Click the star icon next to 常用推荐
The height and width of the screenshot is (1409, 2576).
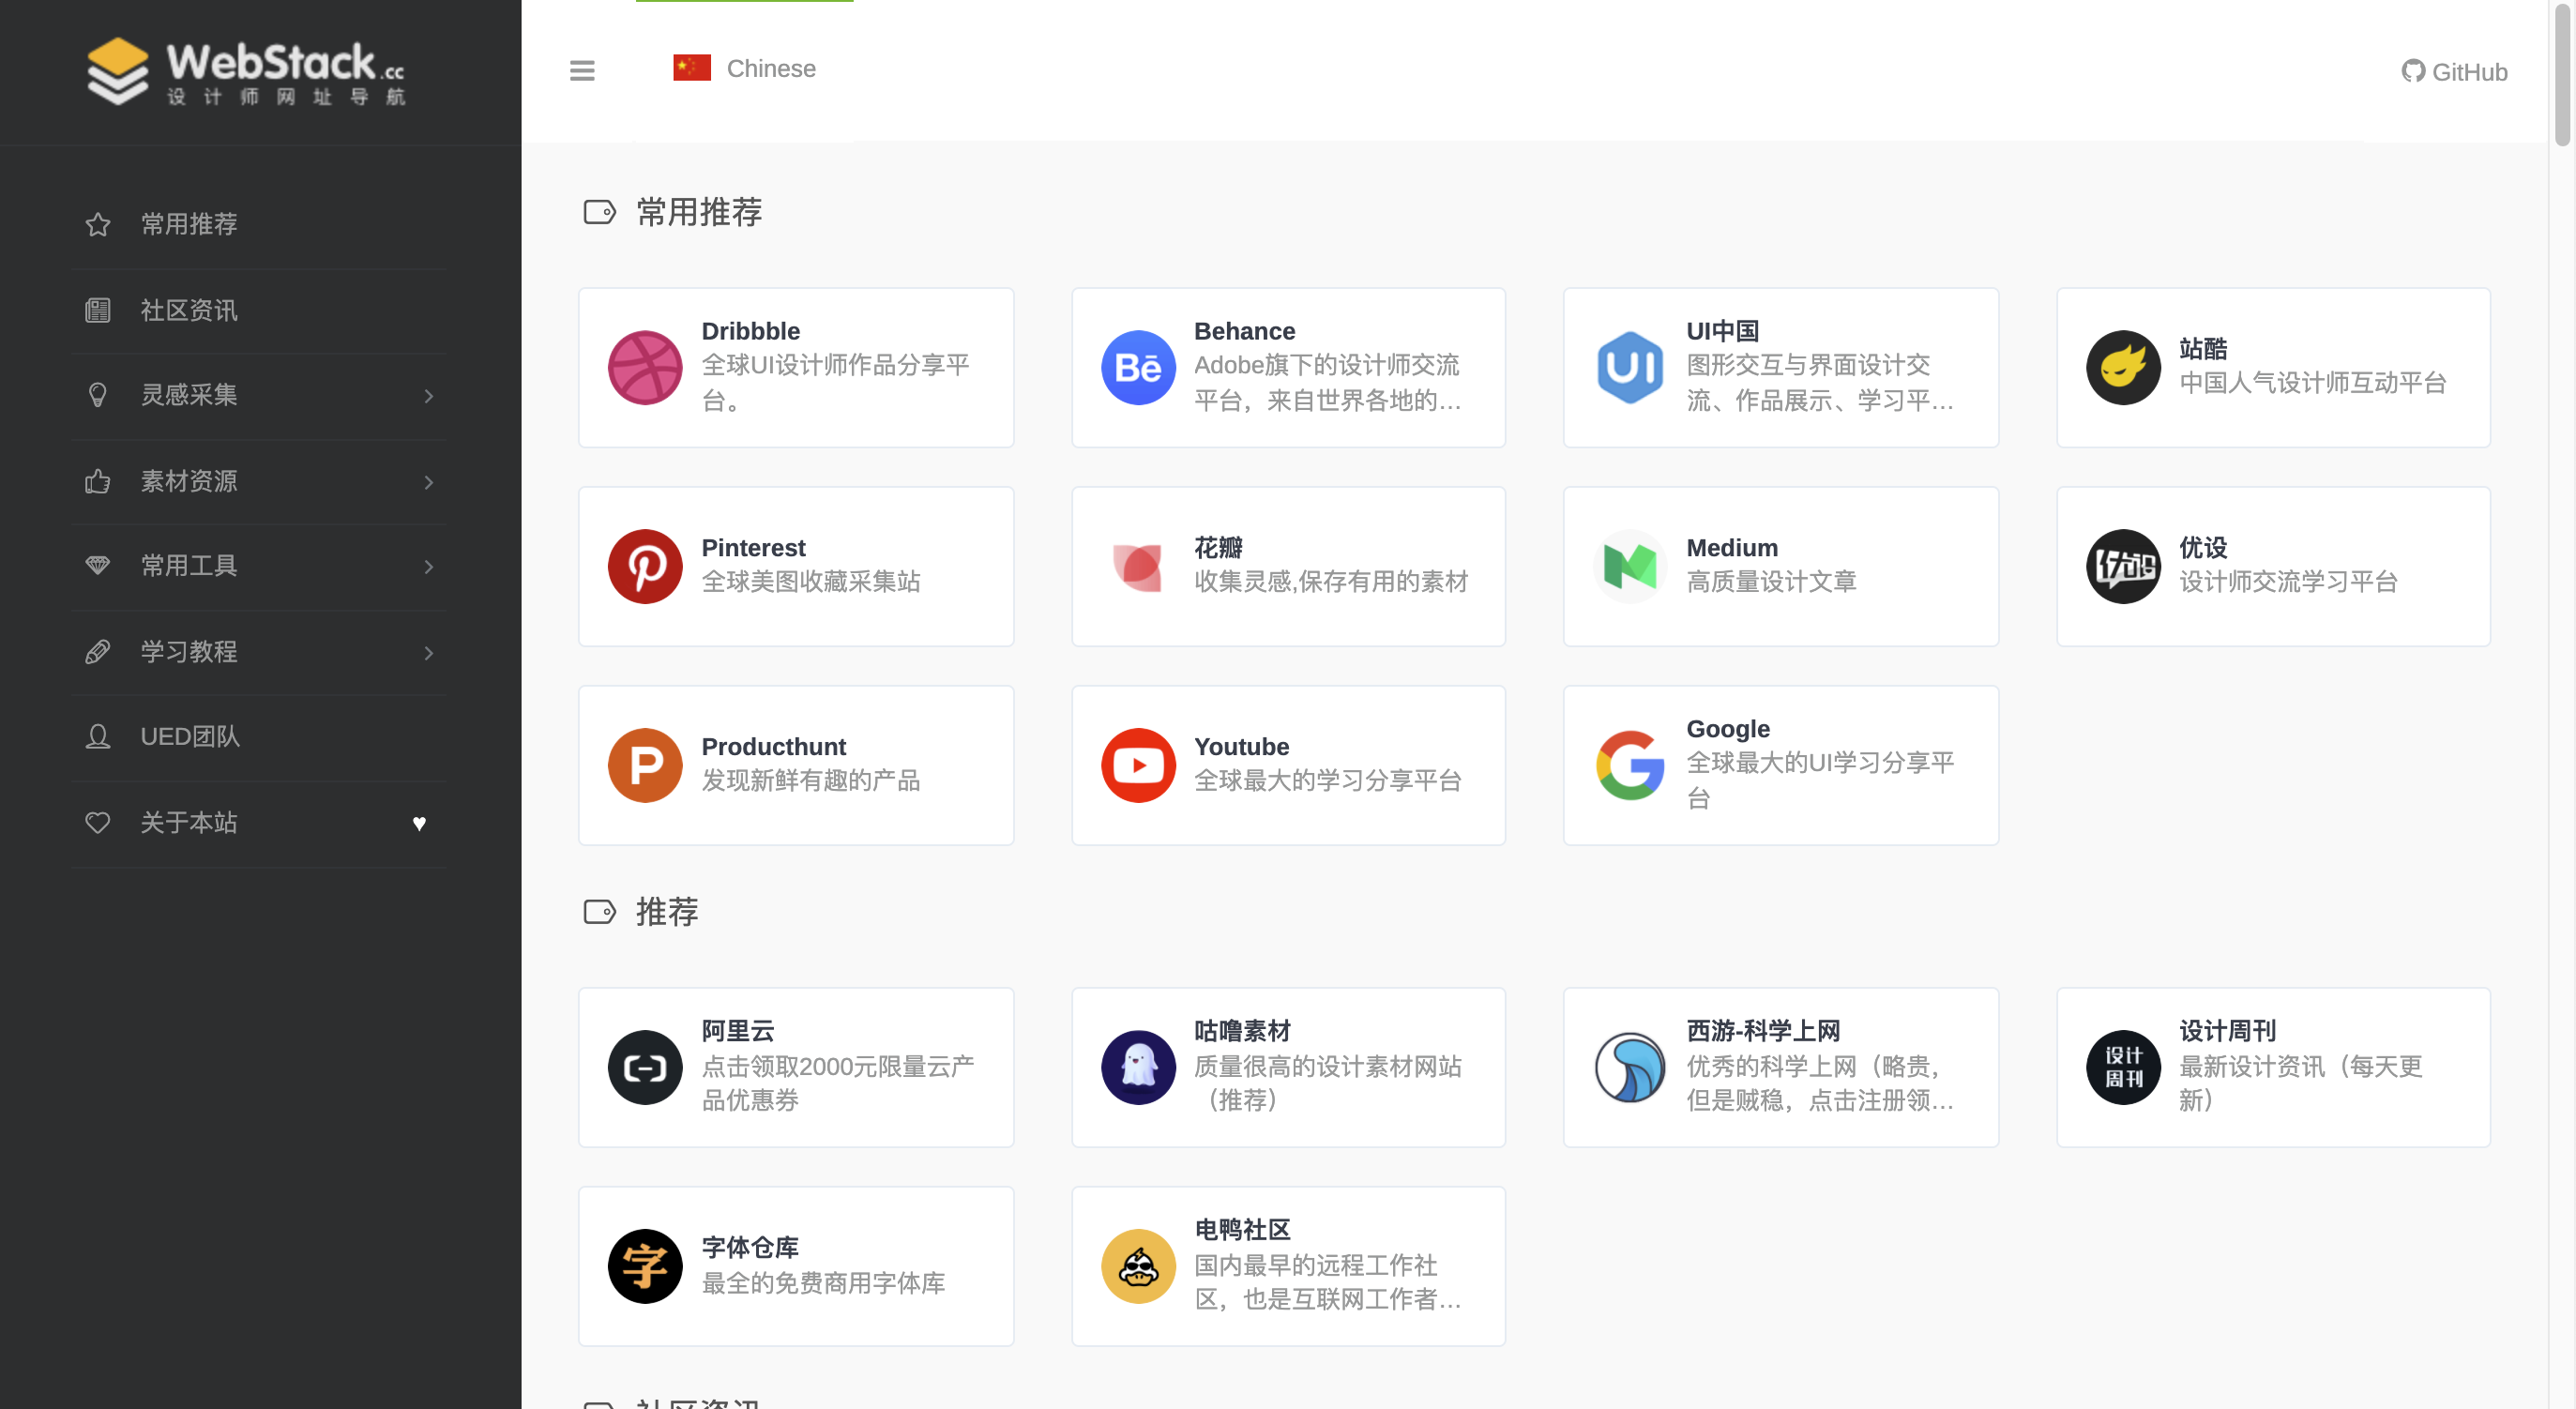[x=97, y=224]
